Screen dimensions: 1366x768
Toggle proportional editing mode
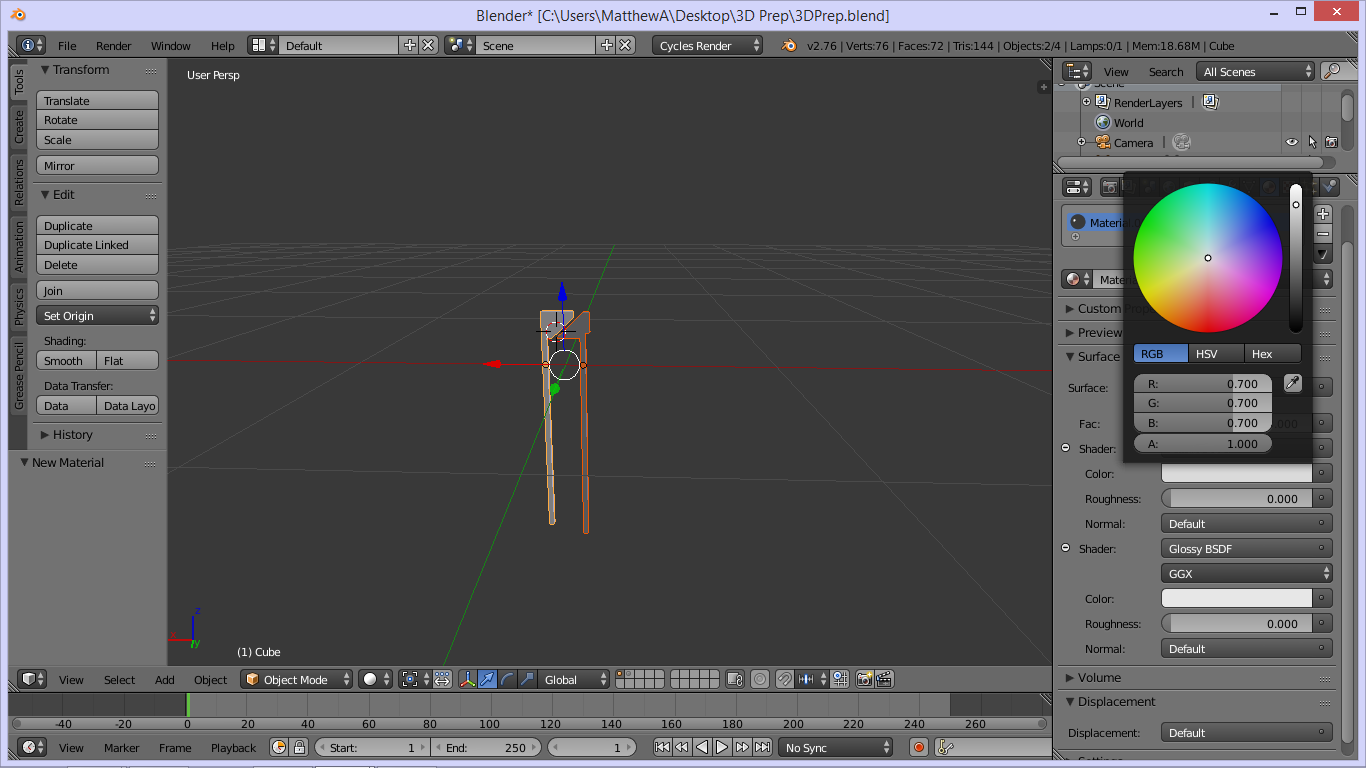(760, 679)
